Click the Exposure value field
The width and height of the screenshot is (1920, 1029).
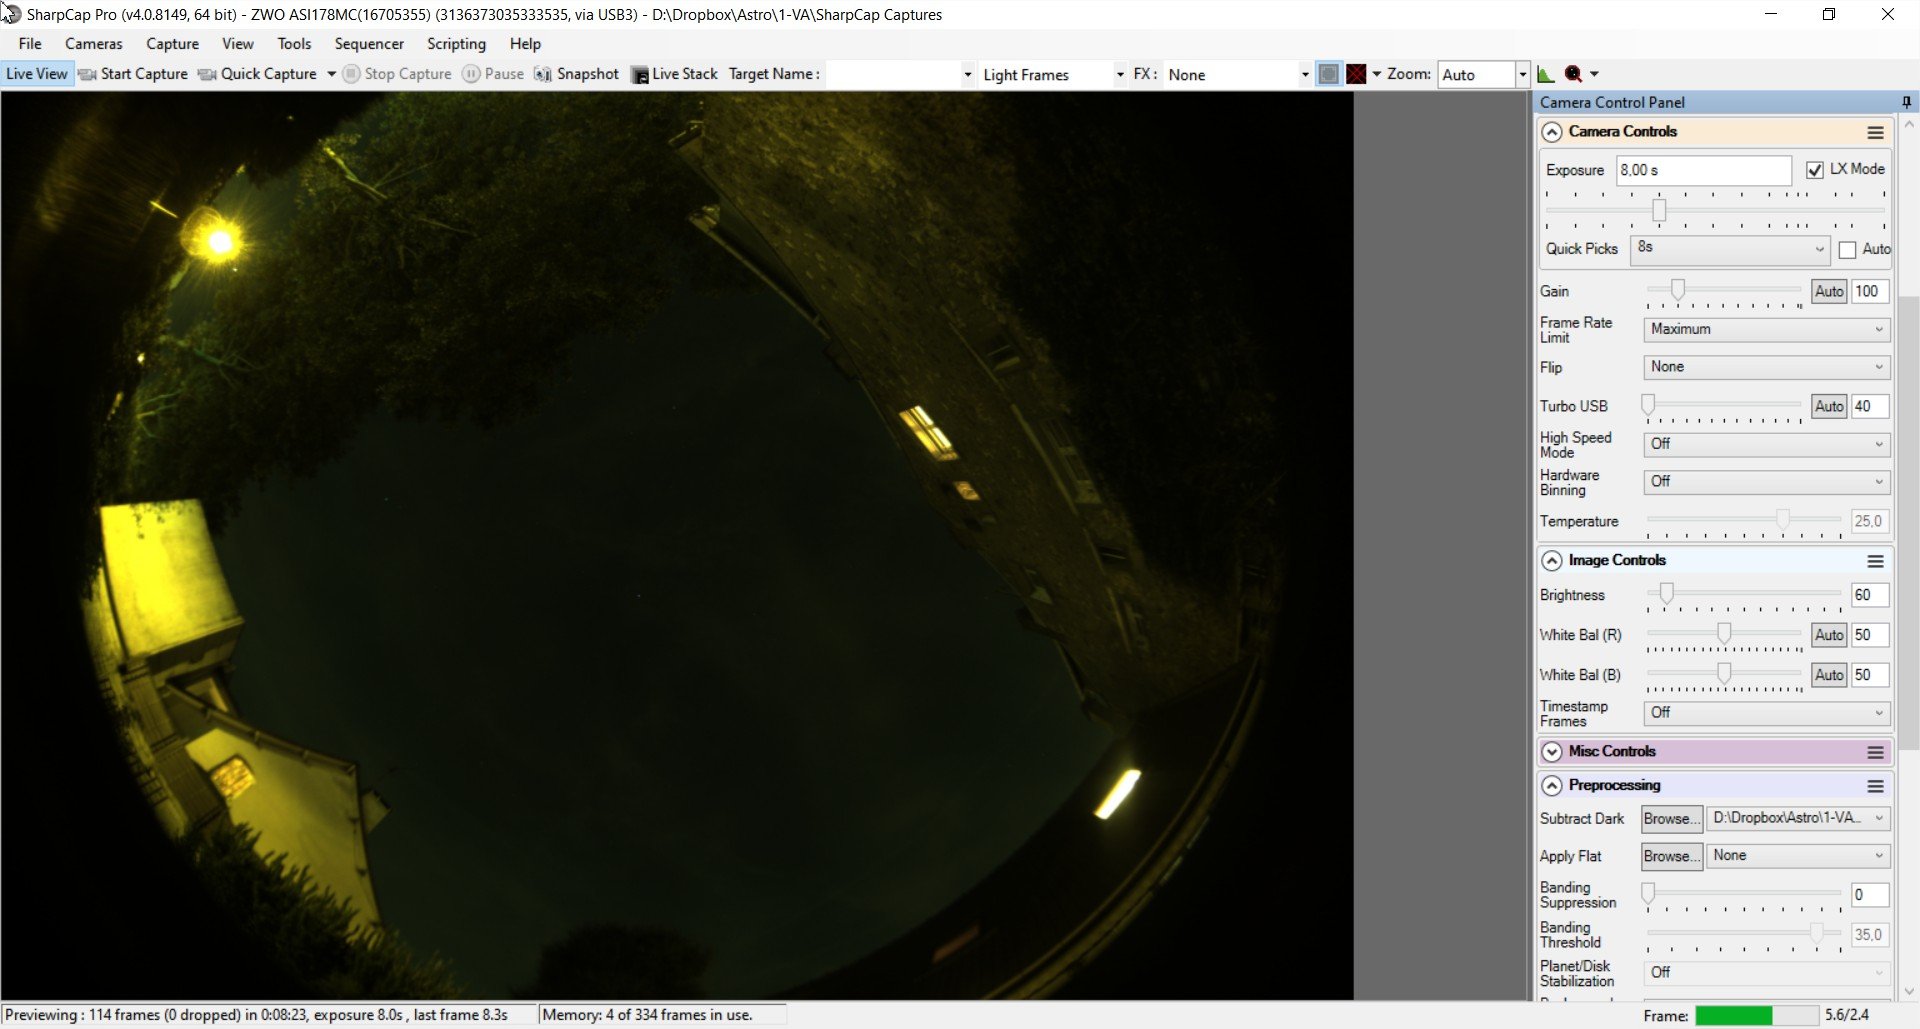tap(1704, 170)
